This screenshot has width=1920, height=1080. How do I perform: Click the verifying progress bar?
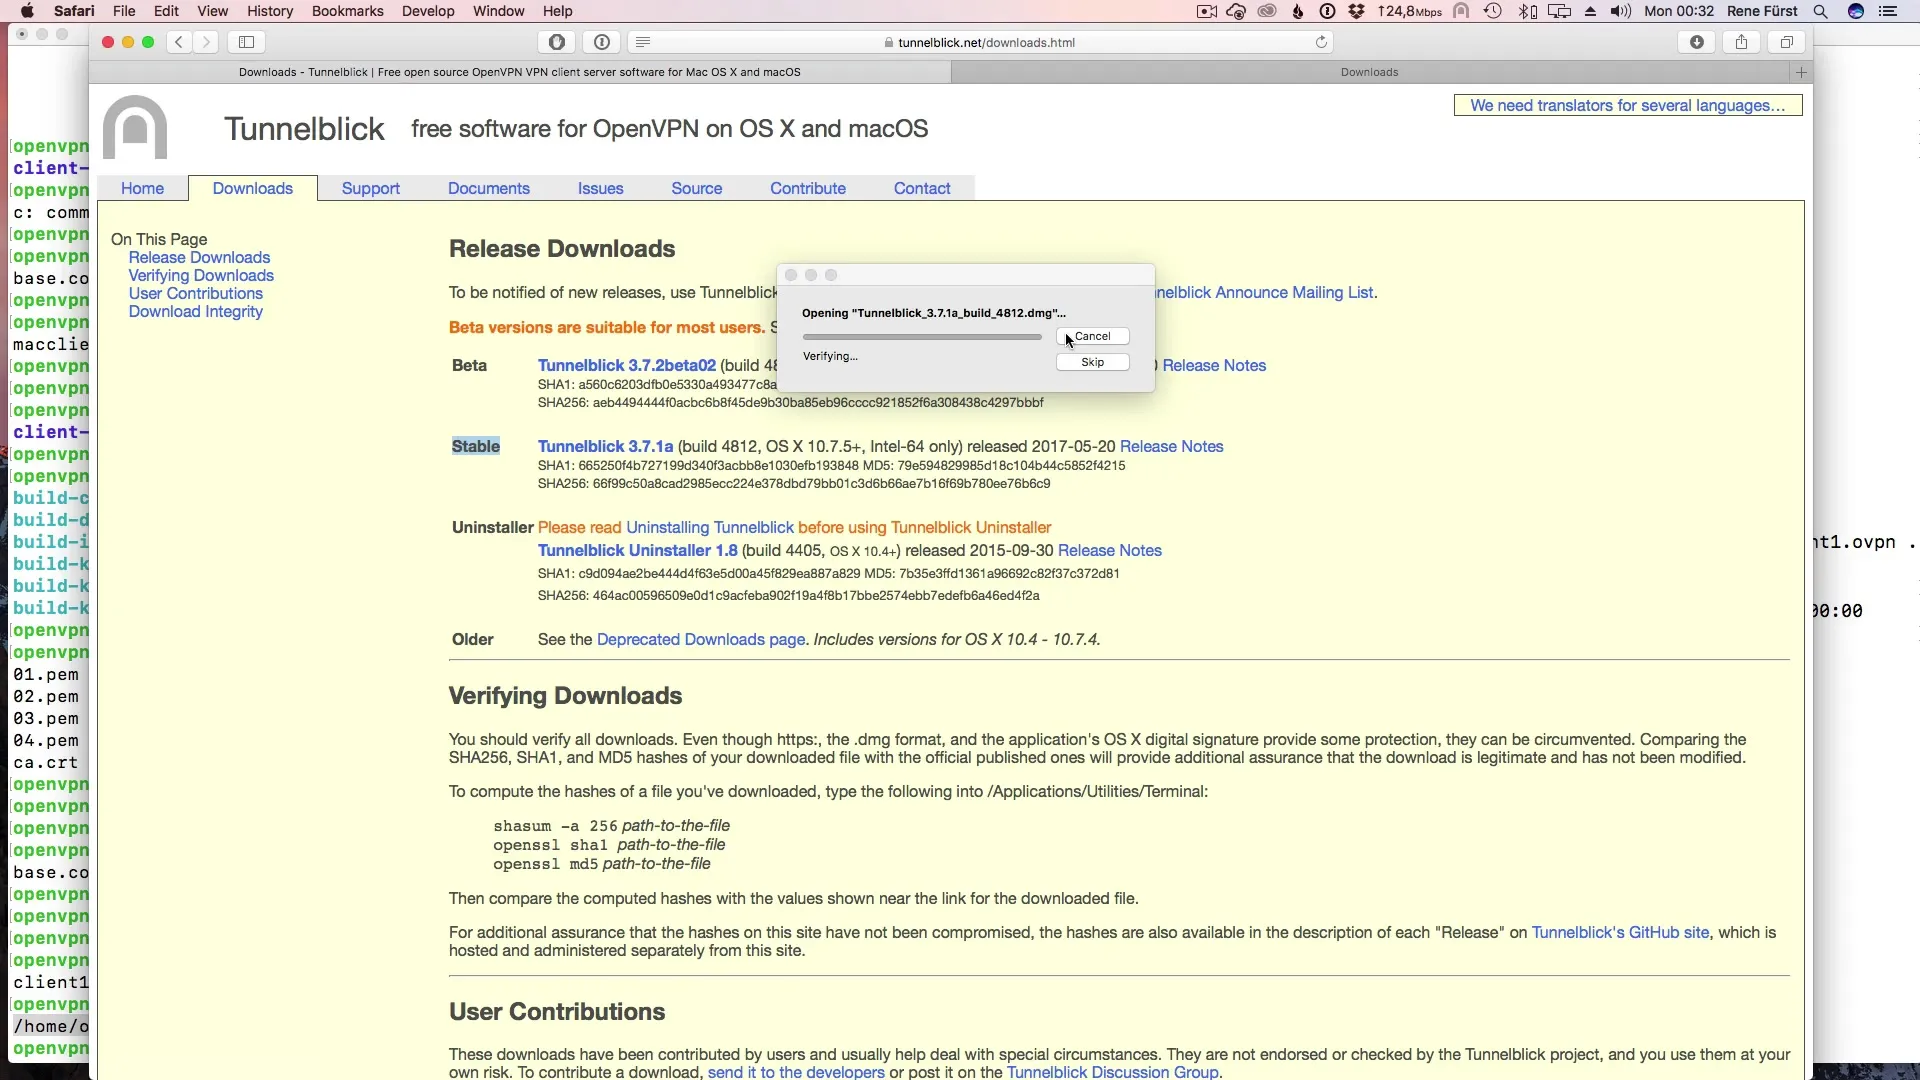922,337
